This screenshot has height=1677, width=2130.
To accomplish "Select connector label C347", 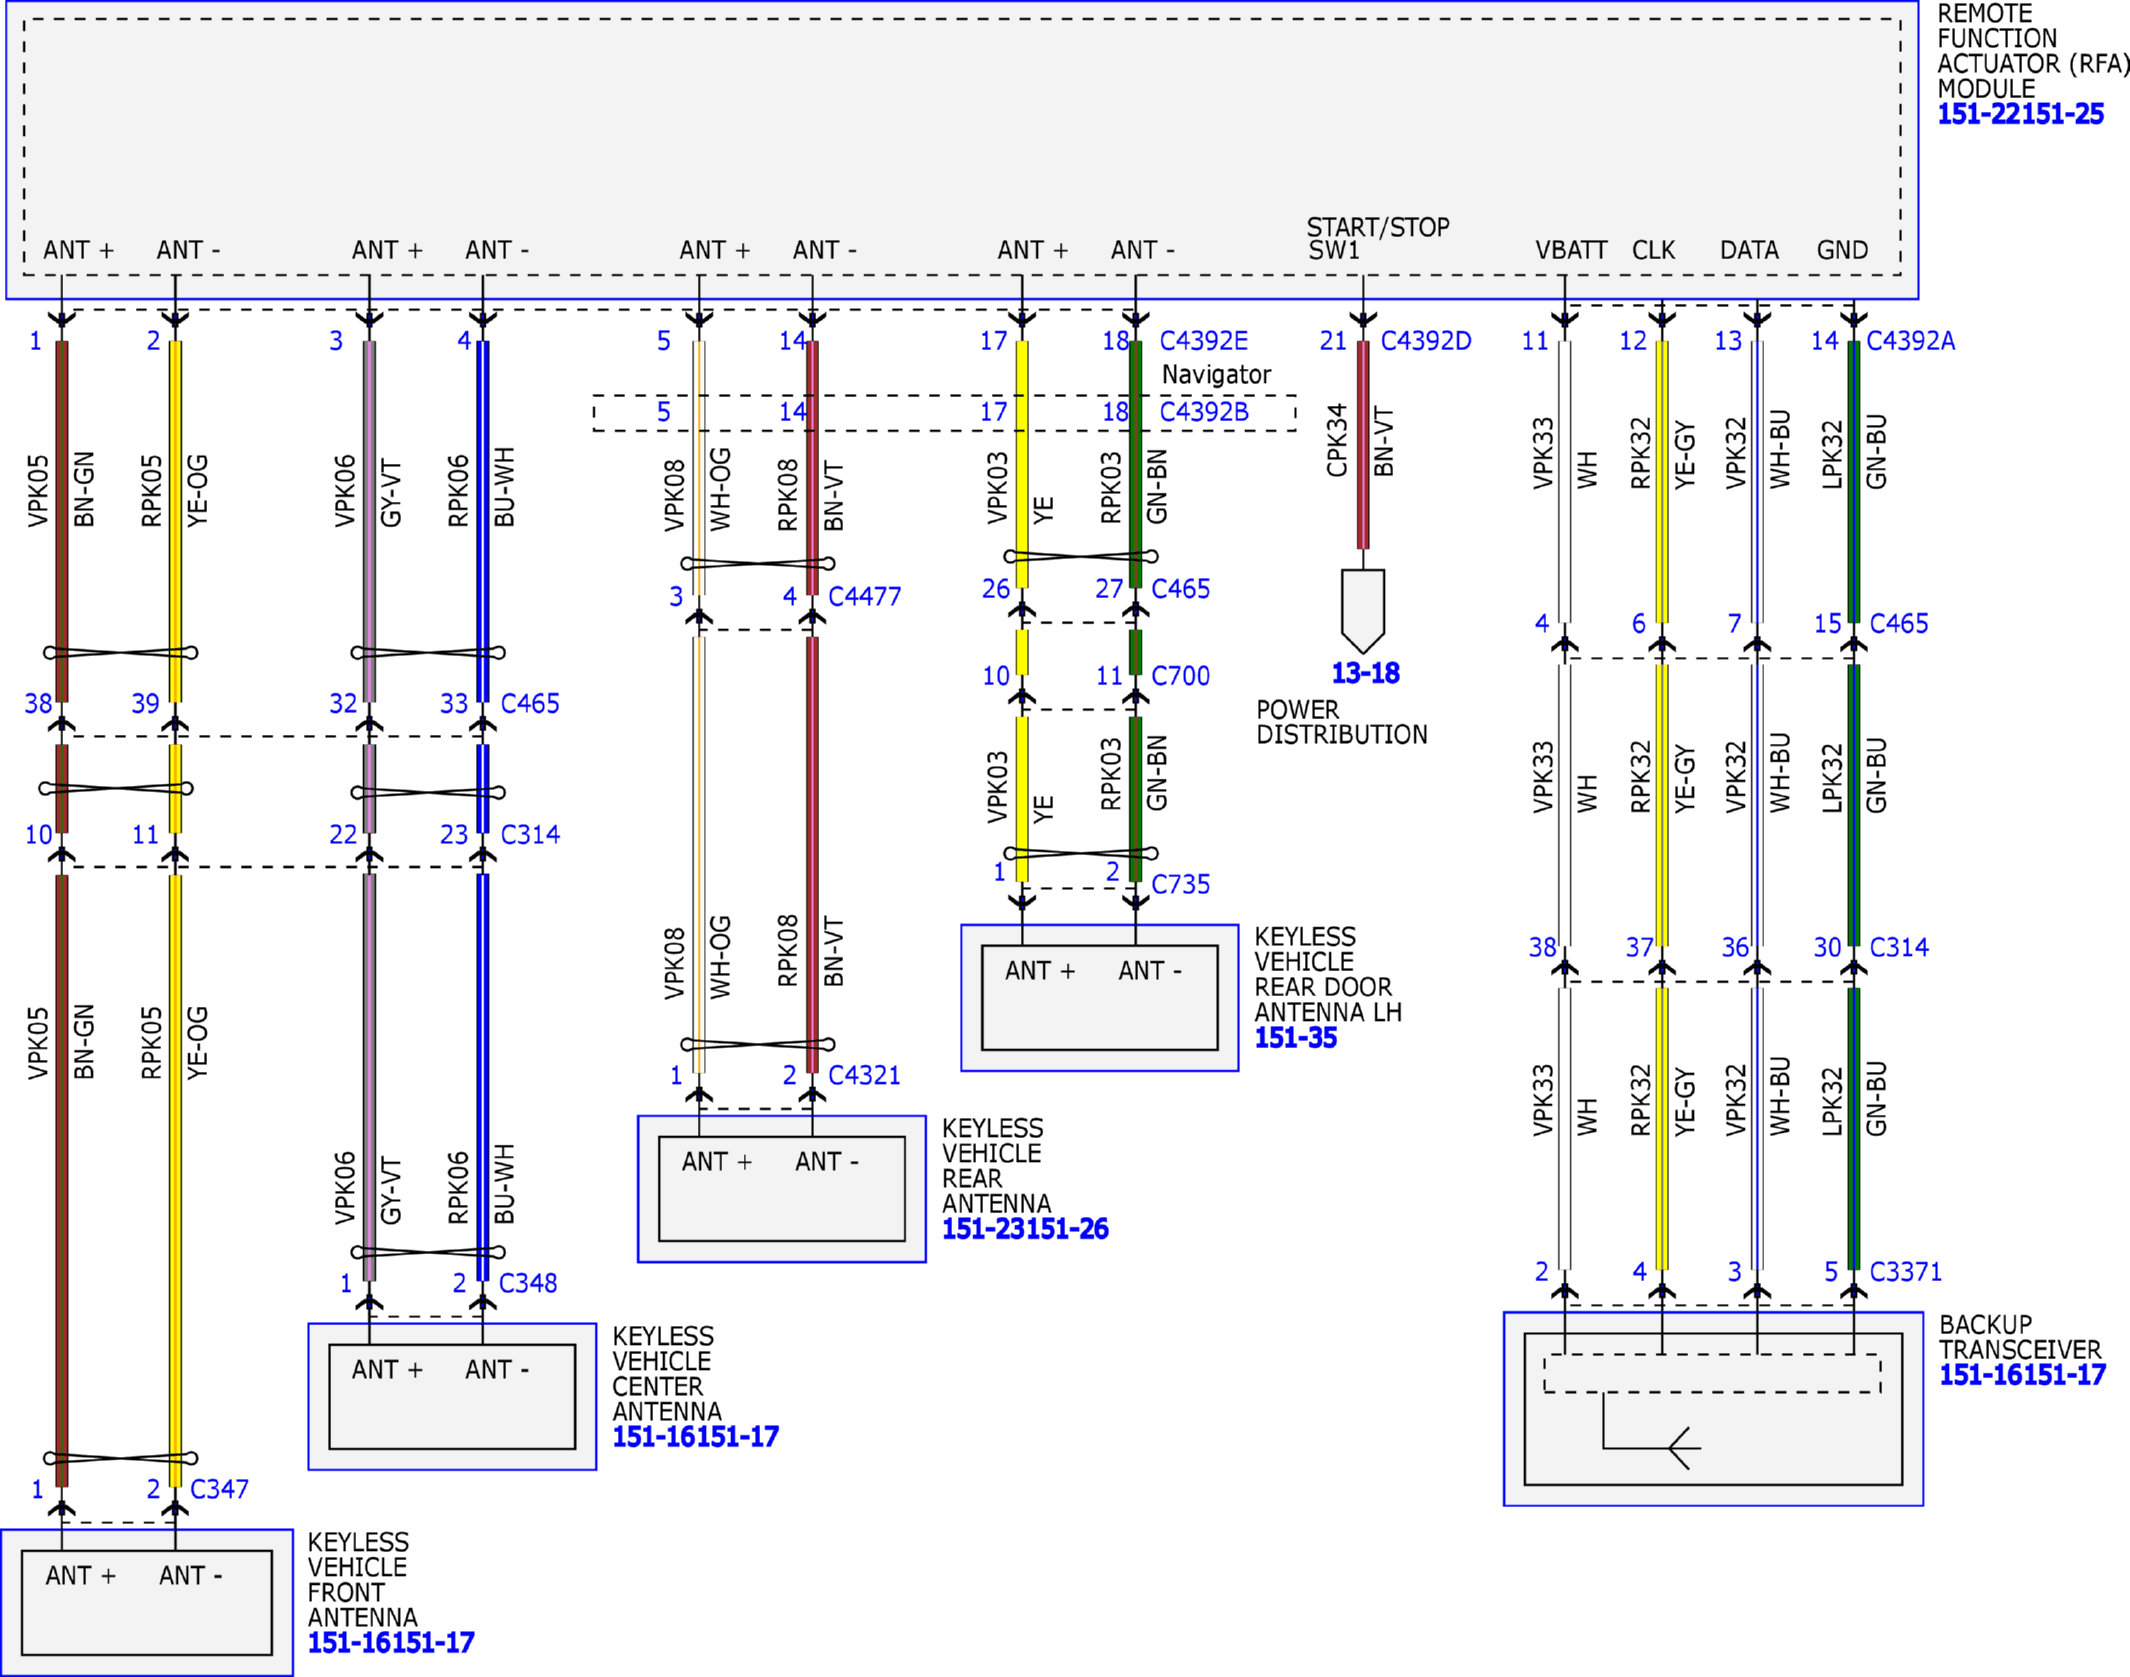I will [219, 1490].
